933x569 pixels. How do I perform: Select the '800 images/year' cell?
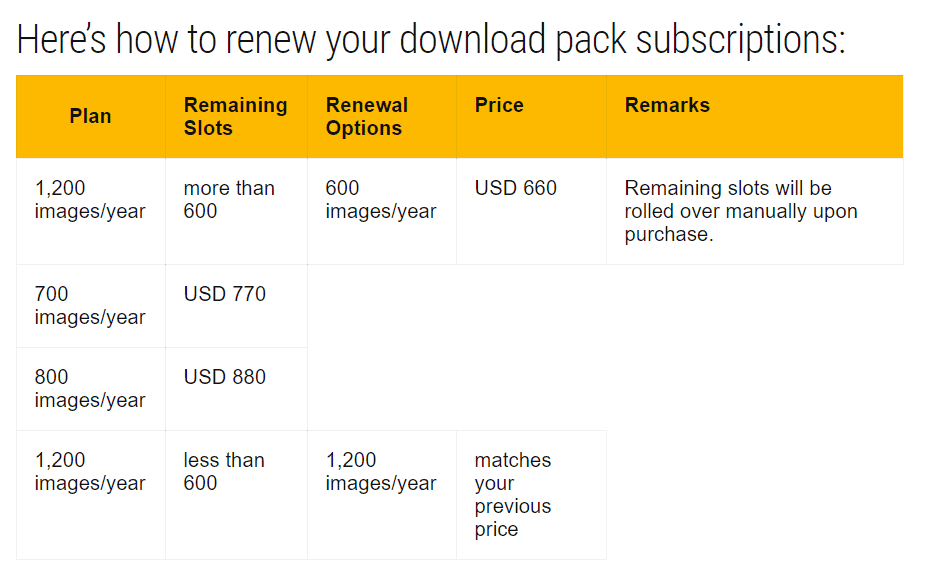[x=90, y=388]
